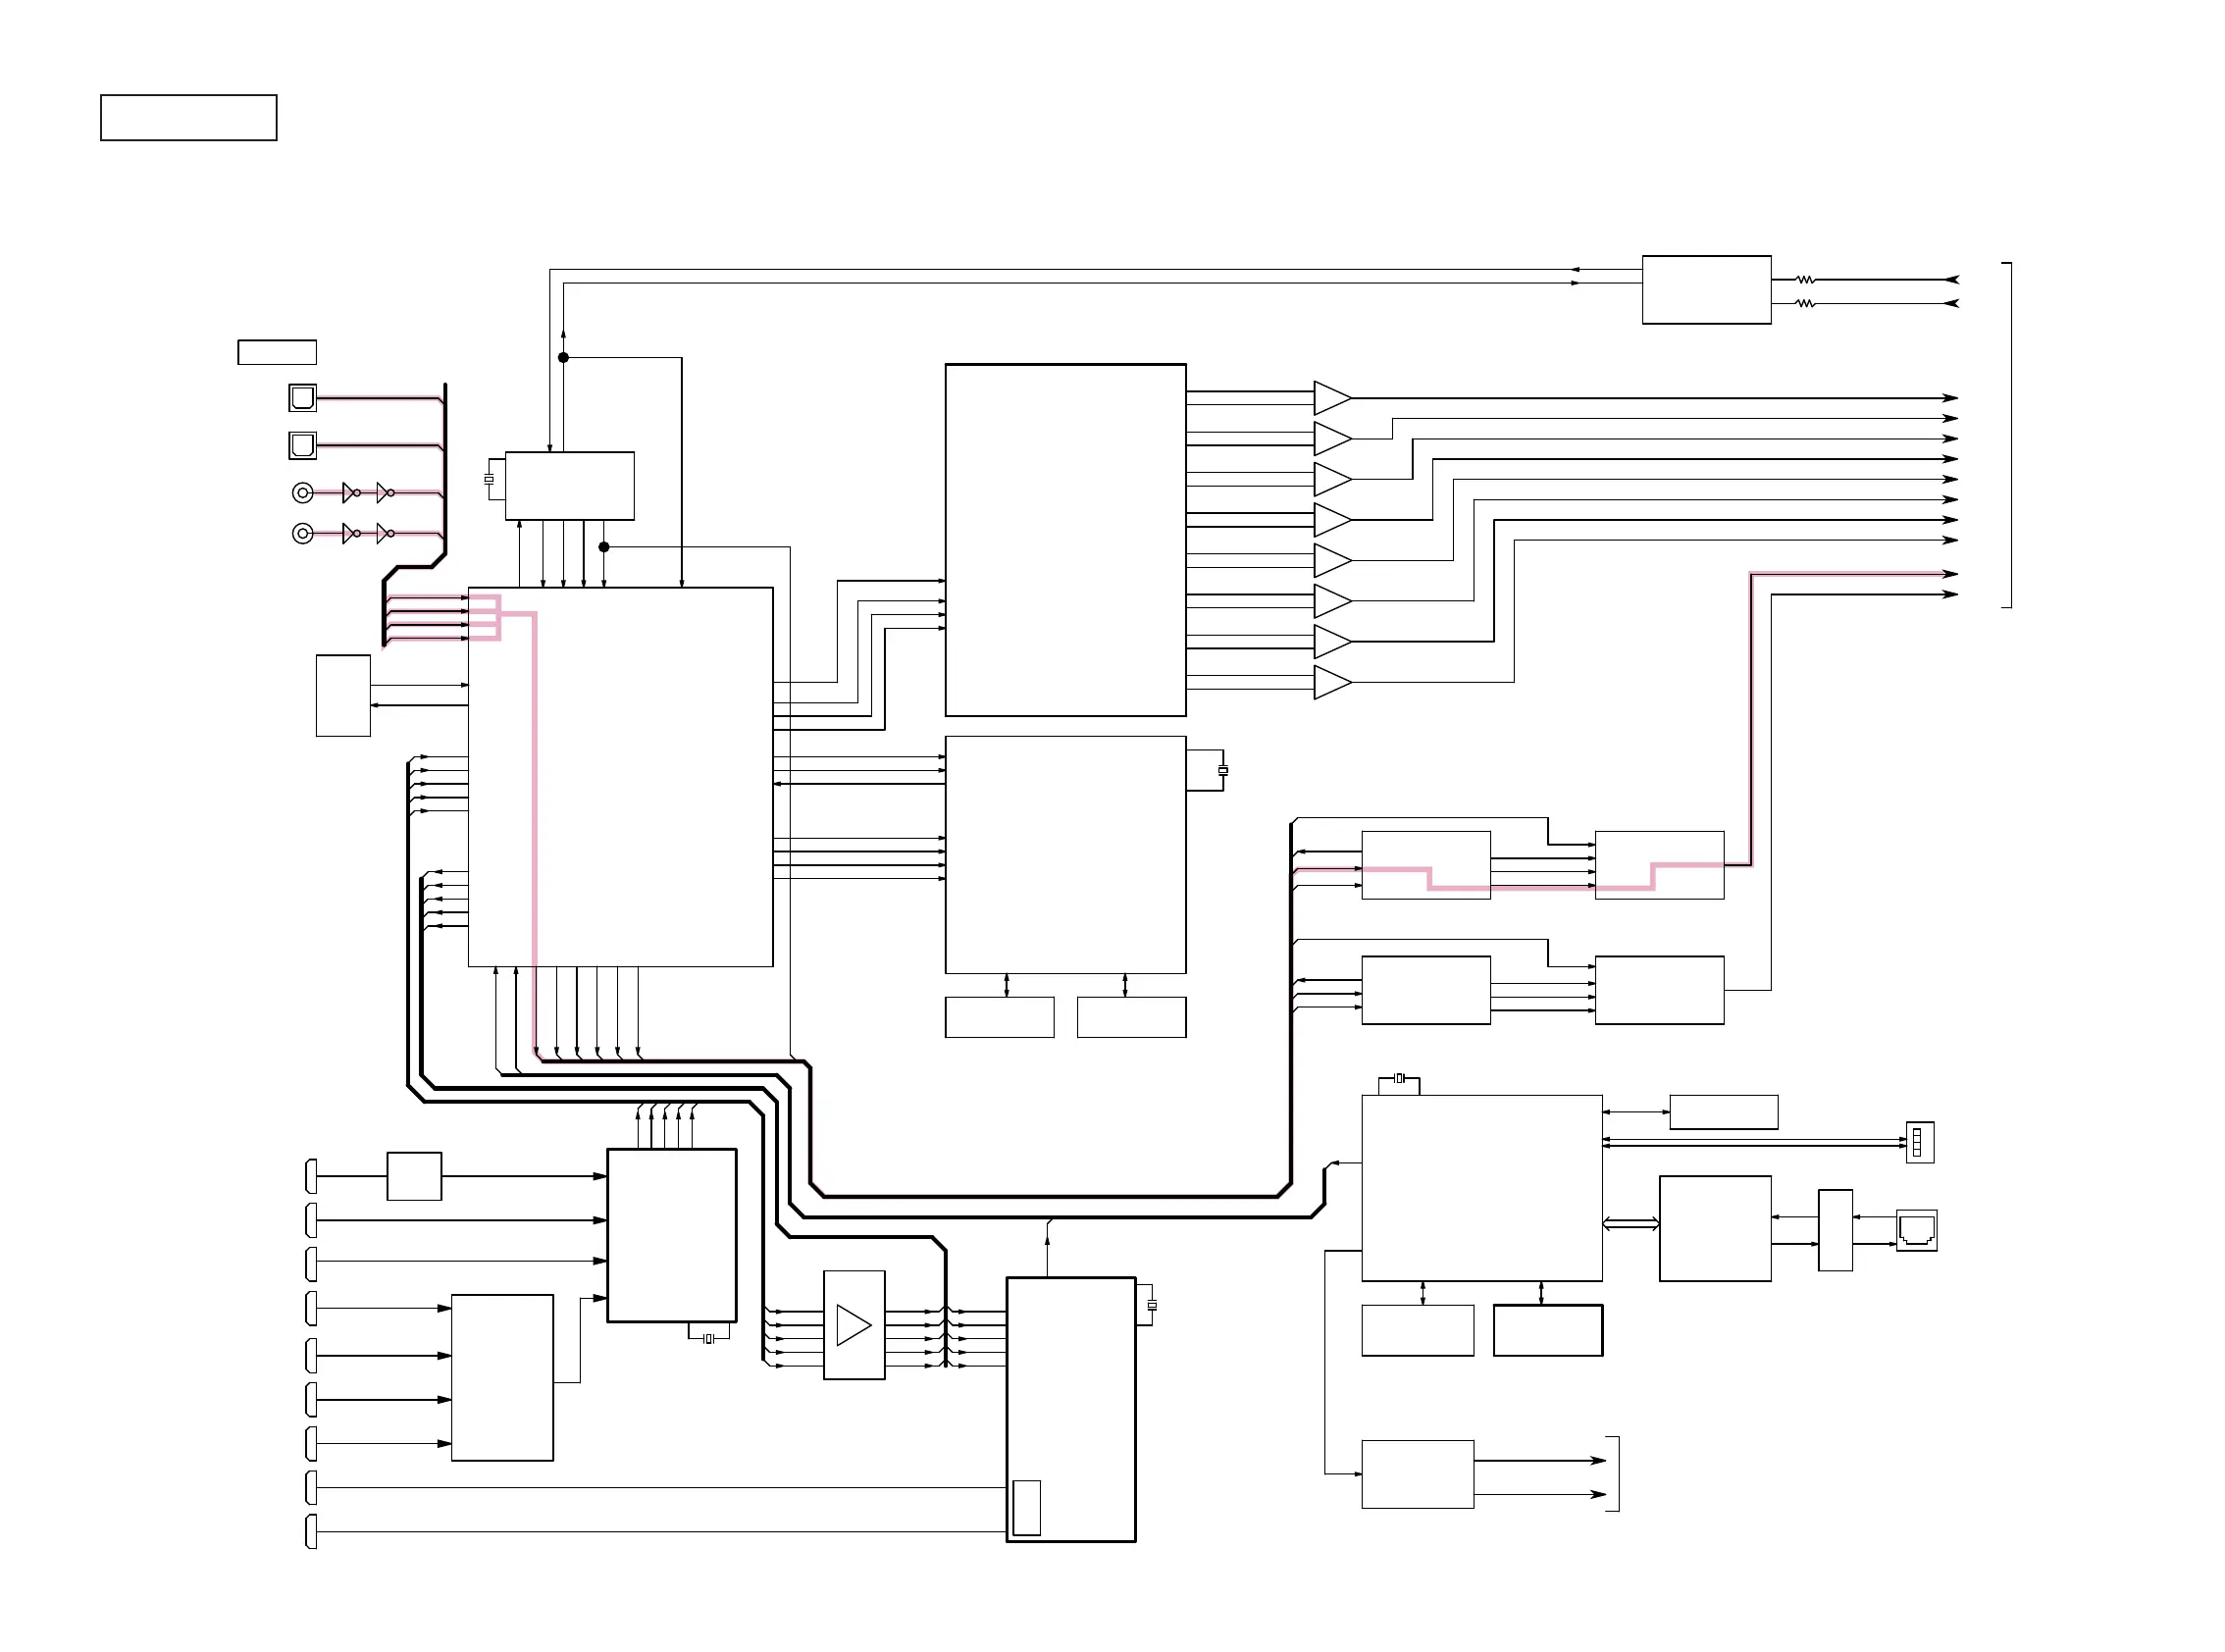Click the upper round coaxial jack symbol
Viewport: 2225px width, 1652px height.
(303, 492)
